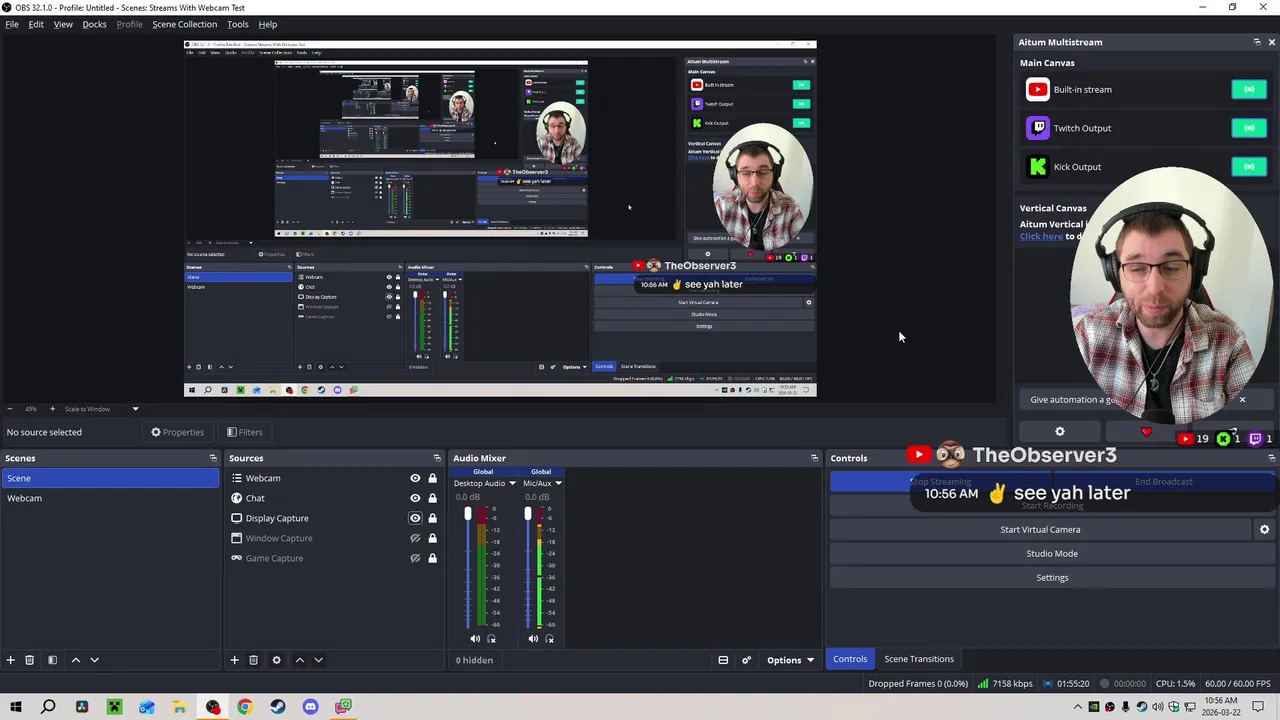Open Desktop Audio dropdown arrow
The width and height of the screenshot is (1280, 720).
512,484
